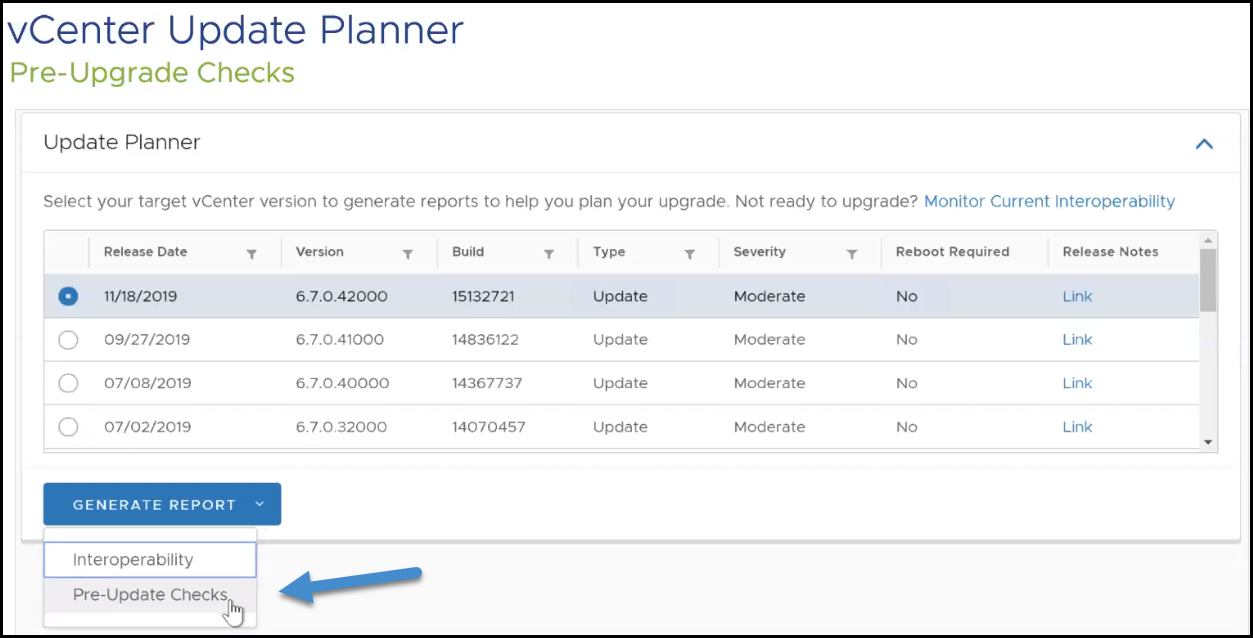Select Pre-Update Checks menu option
The width and height of the screenshot is (1253, 638).
(150, 595)
